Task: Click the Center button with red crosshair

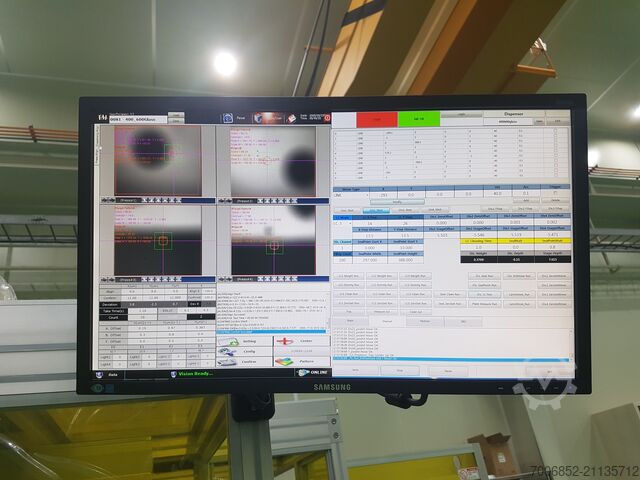Action: [302, 341]
